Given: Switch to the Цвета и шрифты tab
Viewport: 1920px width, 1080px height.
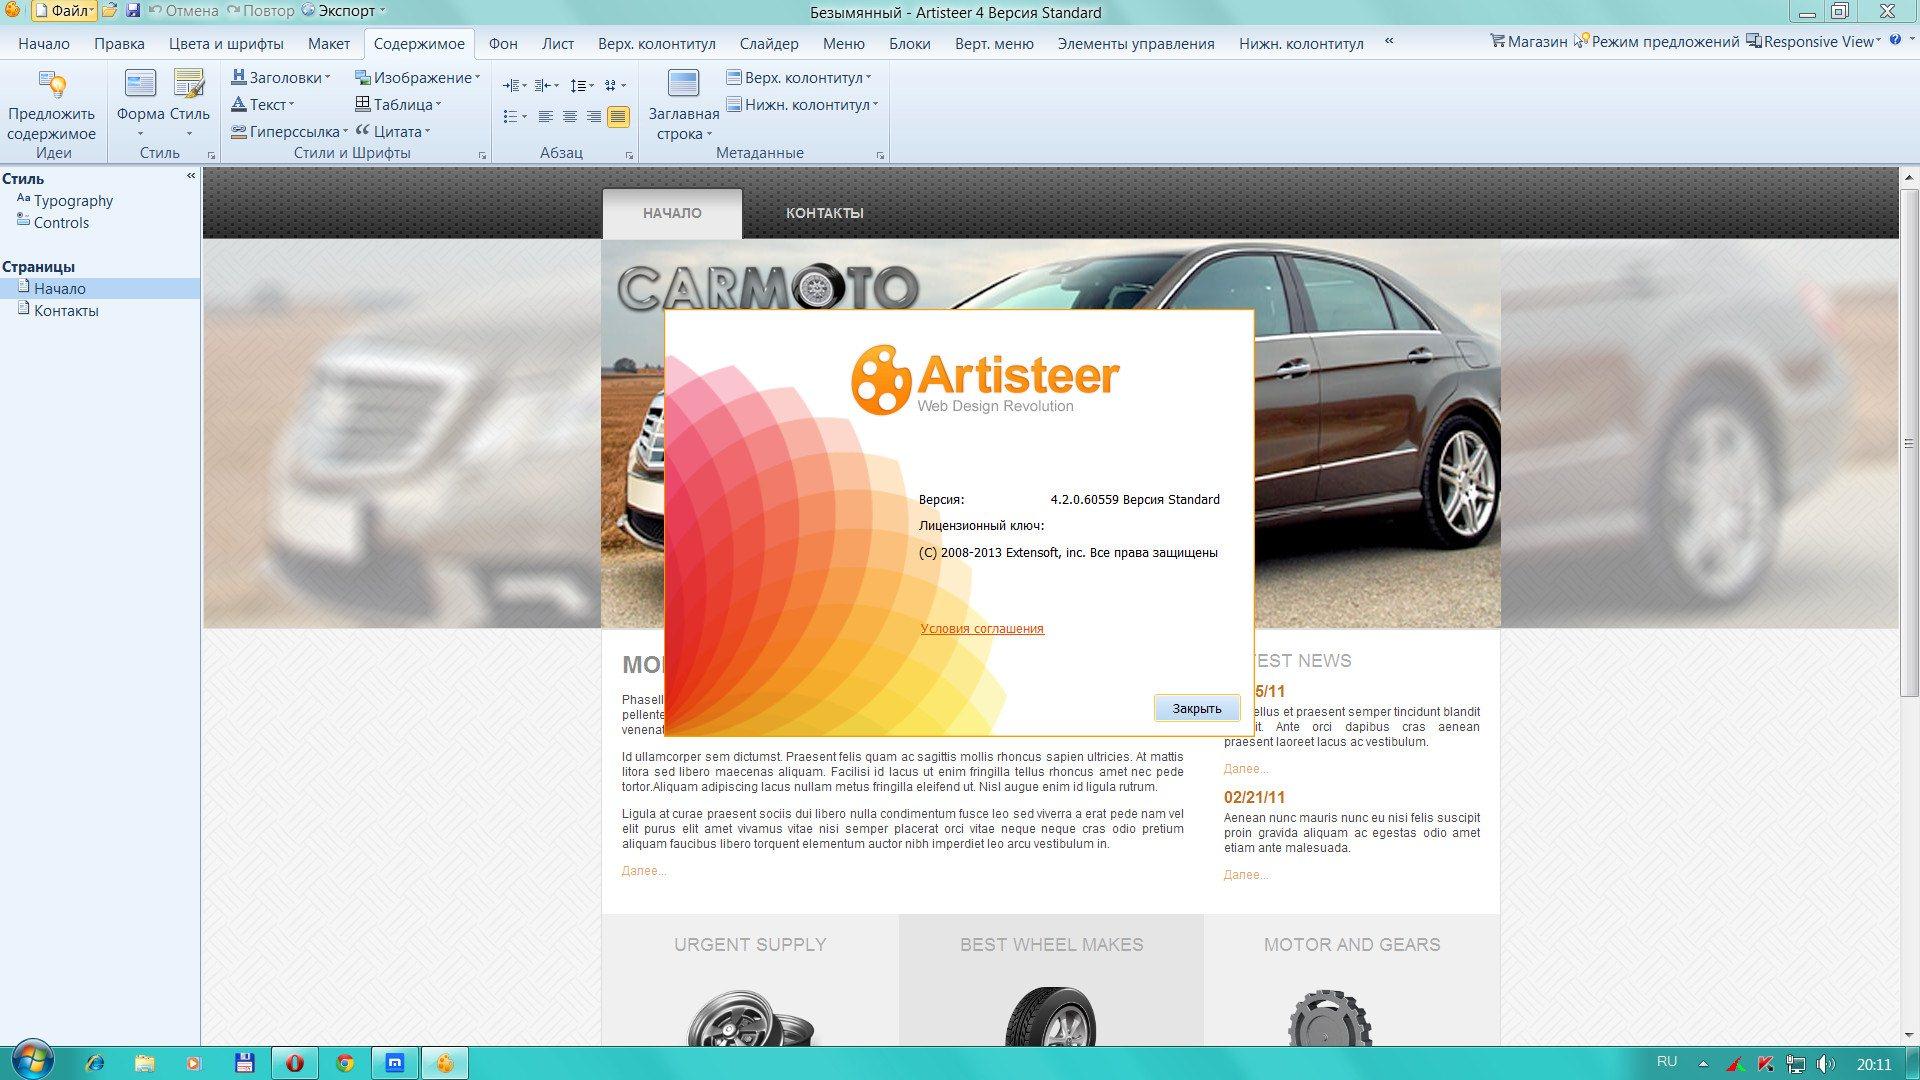Looking at the screenshot, I should click(226, 43).
